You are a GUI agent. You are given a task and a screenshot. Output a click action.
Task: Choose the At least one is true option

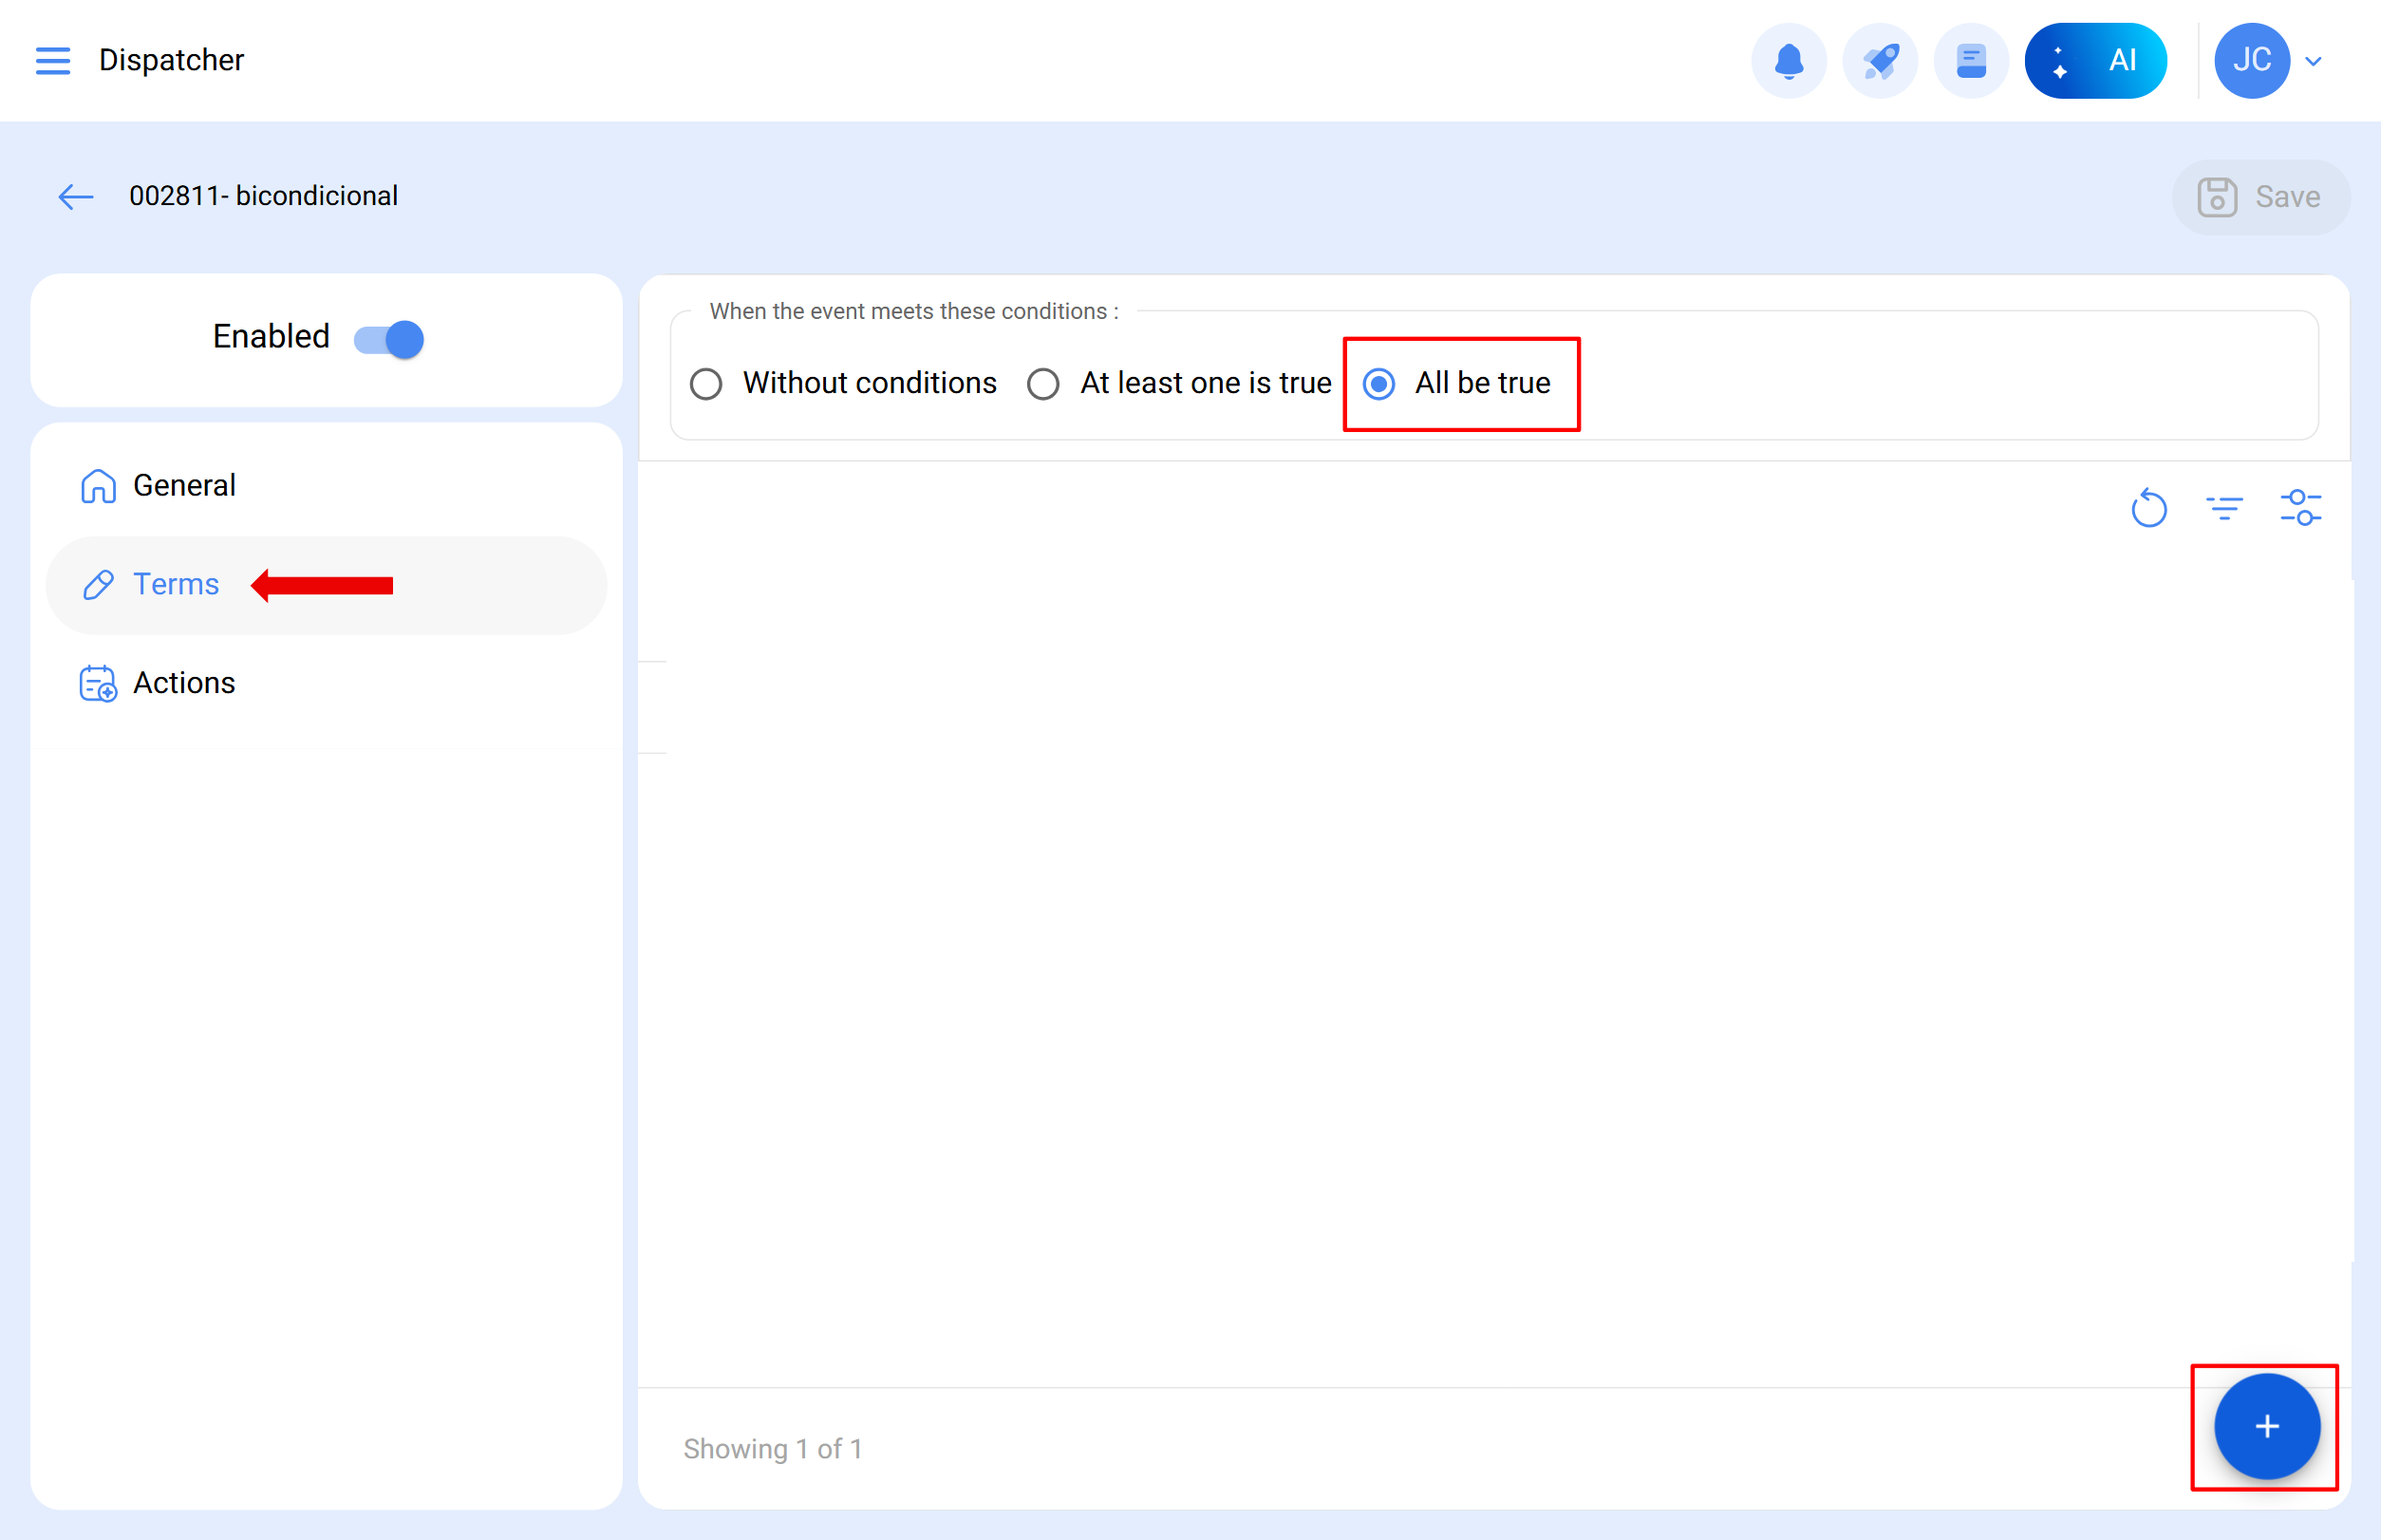(x=1044, y=383)
